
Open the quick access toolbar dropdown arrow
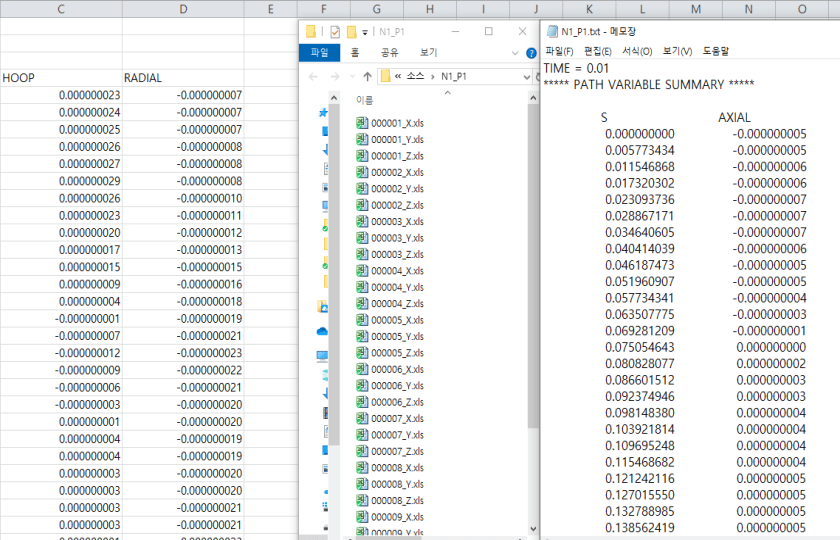click(x=366, y=32)
